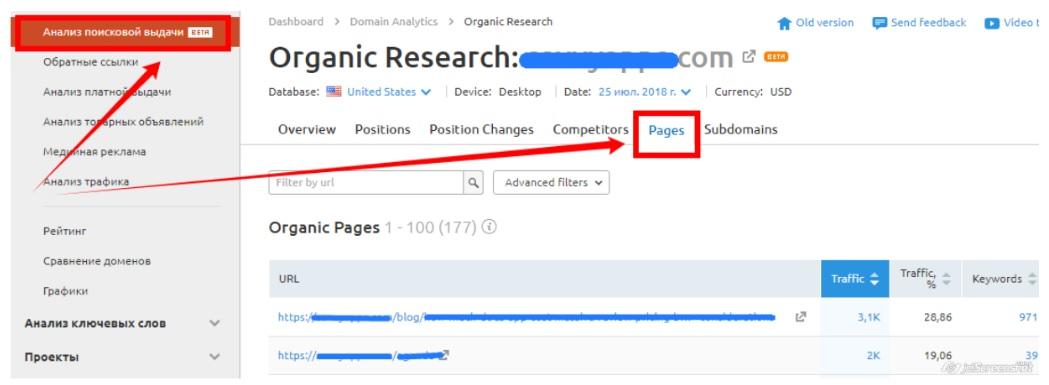Image resolution: width=1049 pixels, height=385 pixels.
Task: Open the Position Changes tab
Action: (482, 130)
